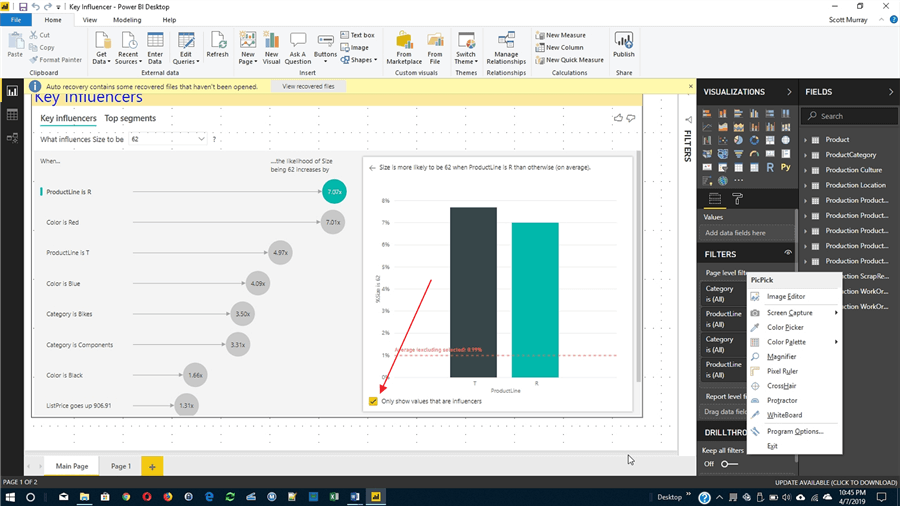Screen dimensions: 900x506
Task: Click the Save icon in title bar
Action: (x=23, y=7)
